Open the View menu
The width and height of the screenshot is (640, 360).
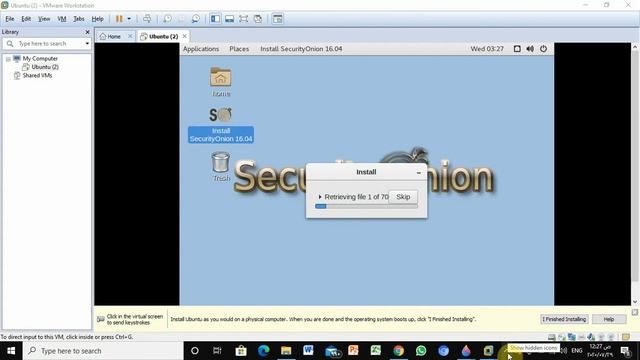(x=44, y=19)
